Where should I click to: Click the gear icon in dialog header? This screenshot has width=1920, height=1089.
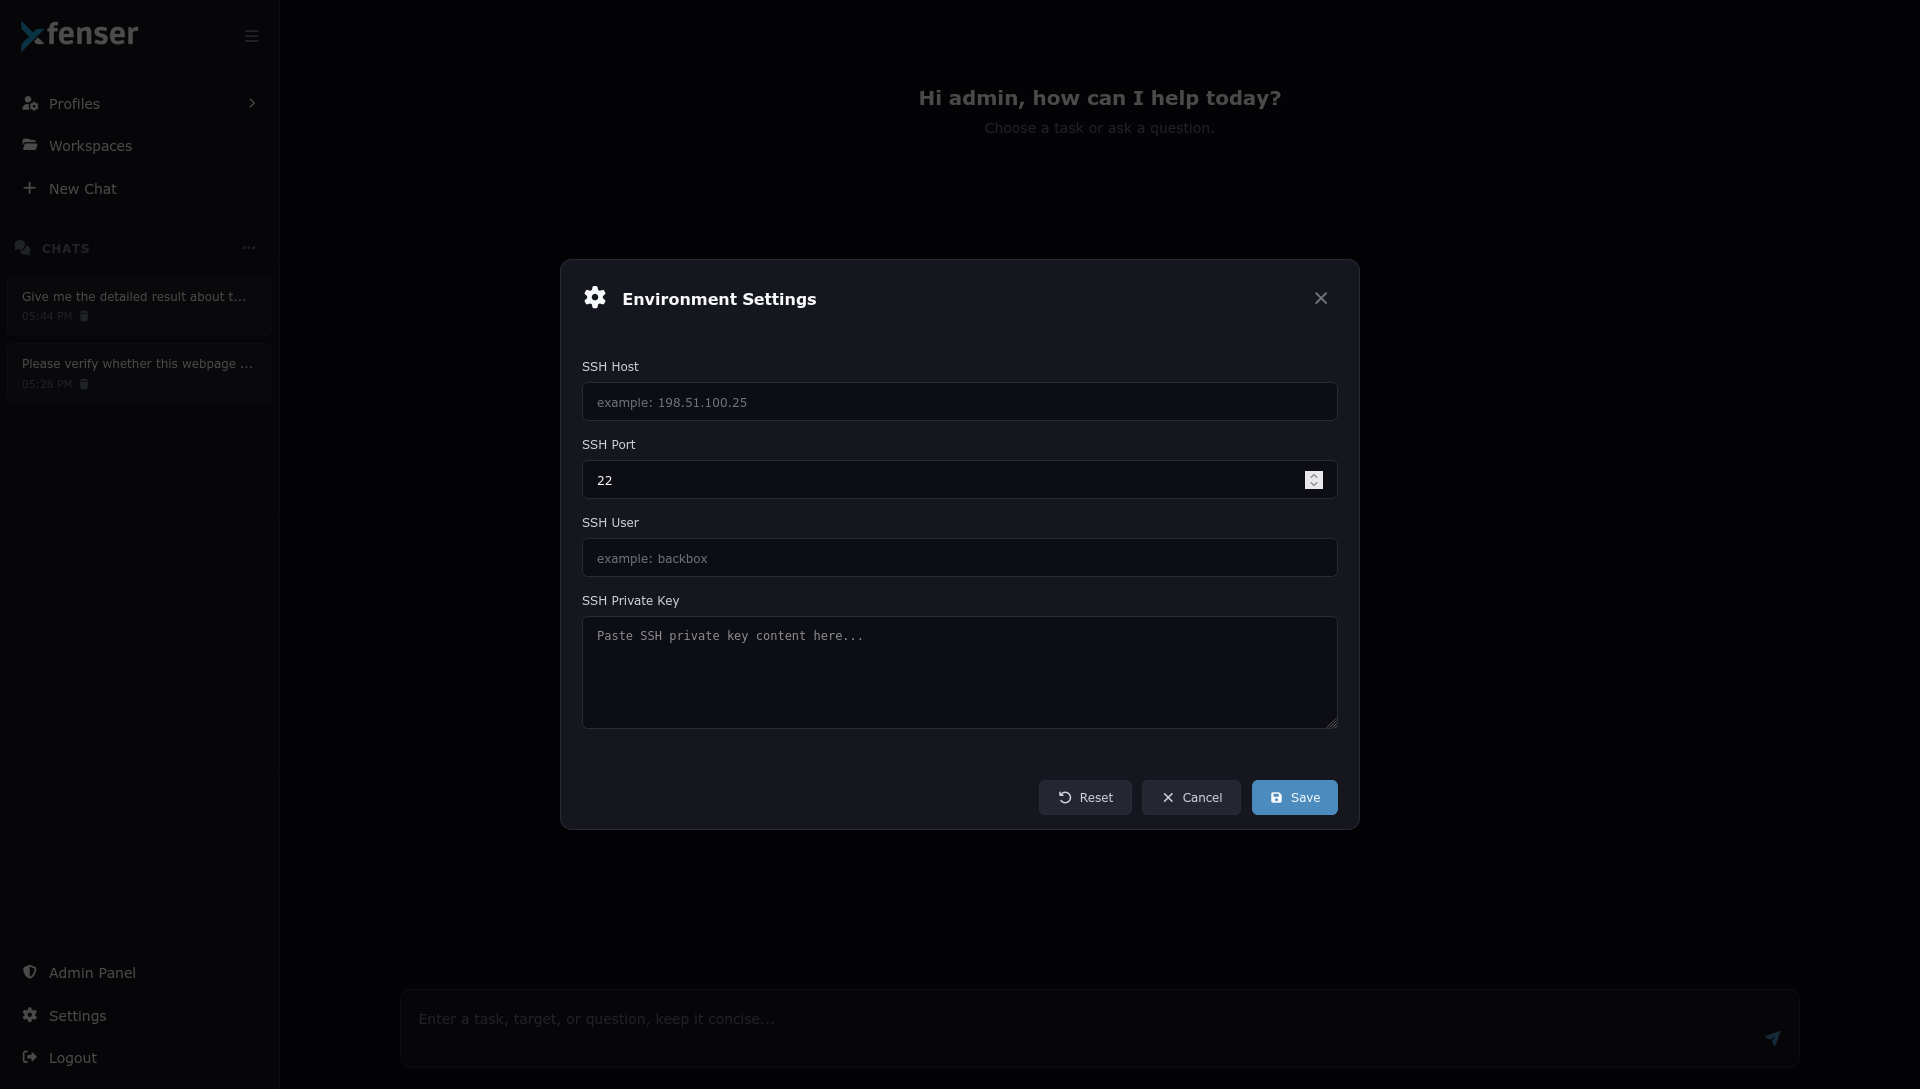coord(595,298)
